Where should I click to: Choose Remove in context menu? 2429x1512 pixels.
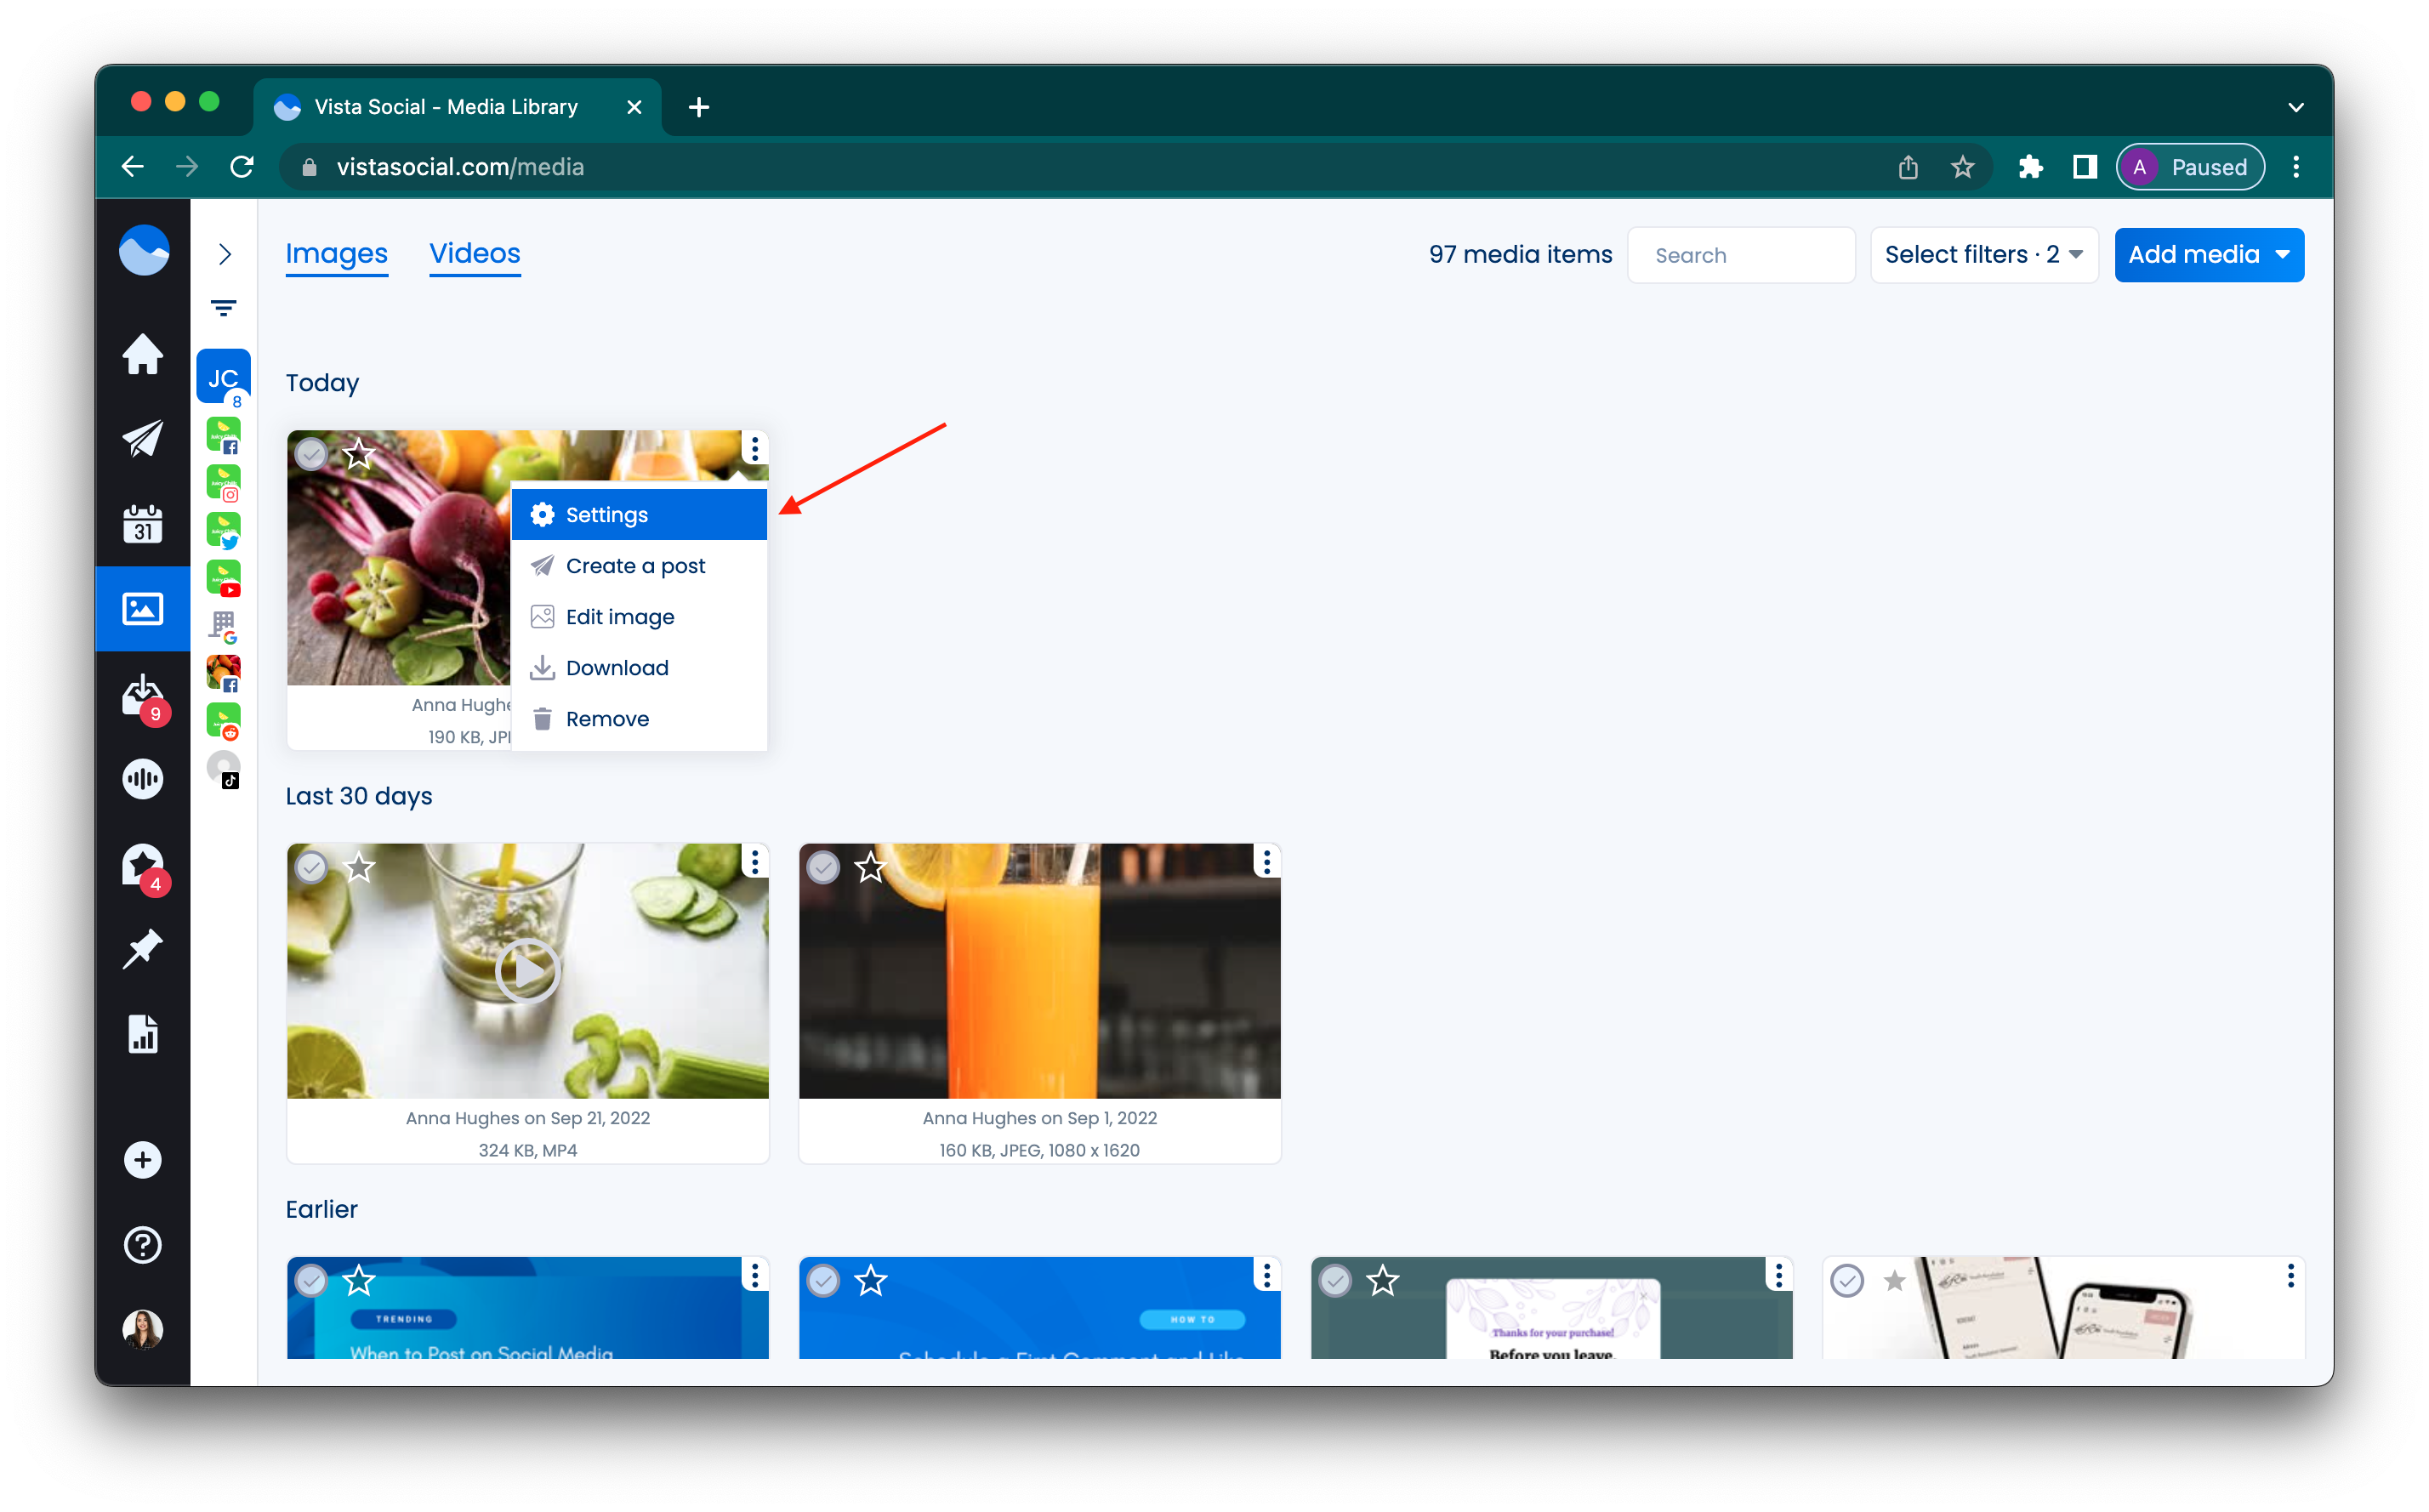639,719
